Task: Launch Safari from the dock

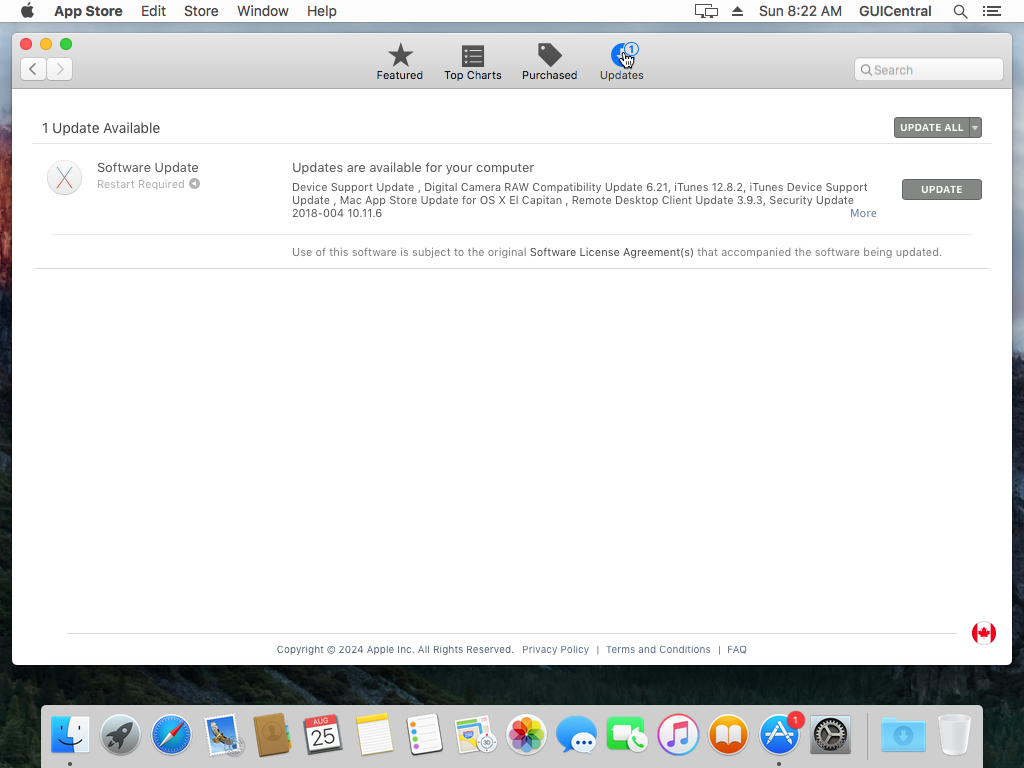Action: pos(171,735)
